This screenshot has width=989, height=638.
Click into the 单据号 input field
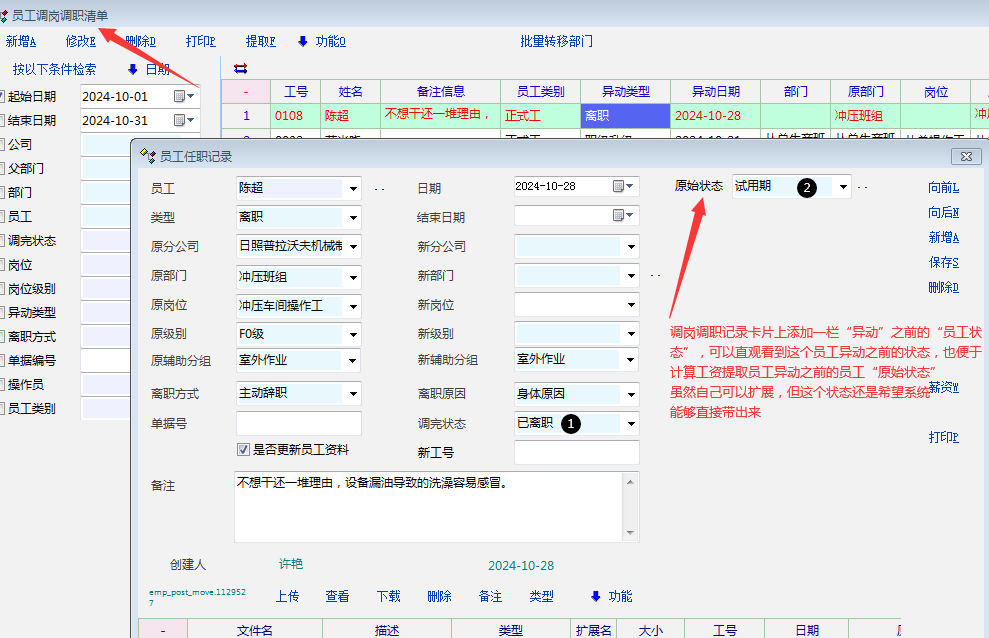tap(297, 424)
